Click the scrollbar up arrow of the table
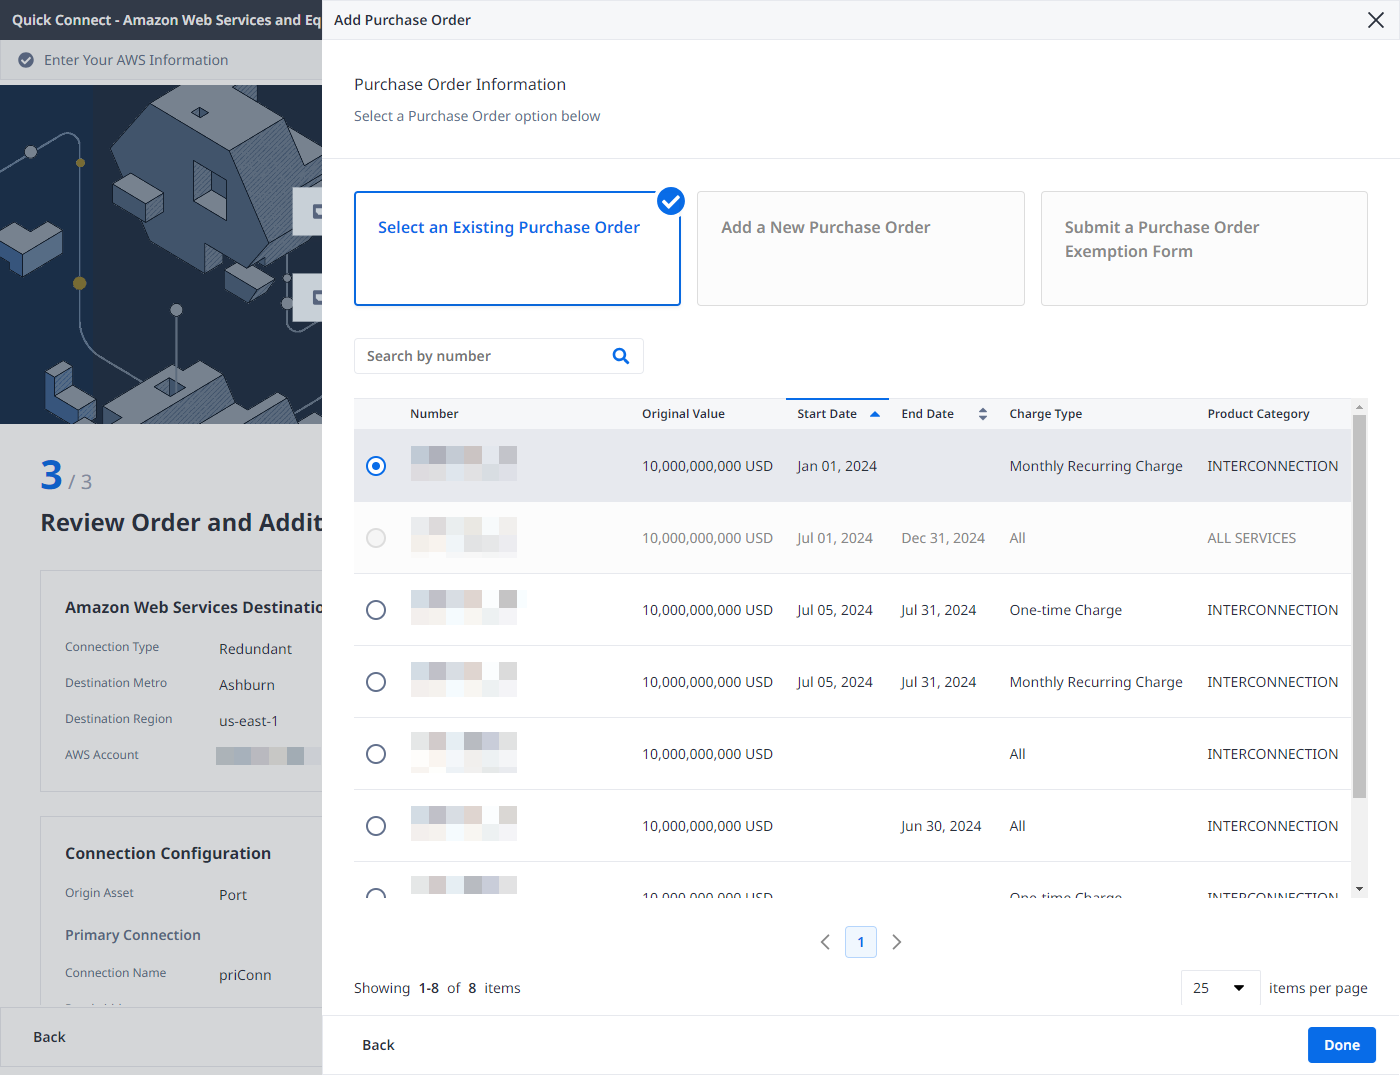Screen dimensions: 1400x1075 click(x=1359, y=406)
